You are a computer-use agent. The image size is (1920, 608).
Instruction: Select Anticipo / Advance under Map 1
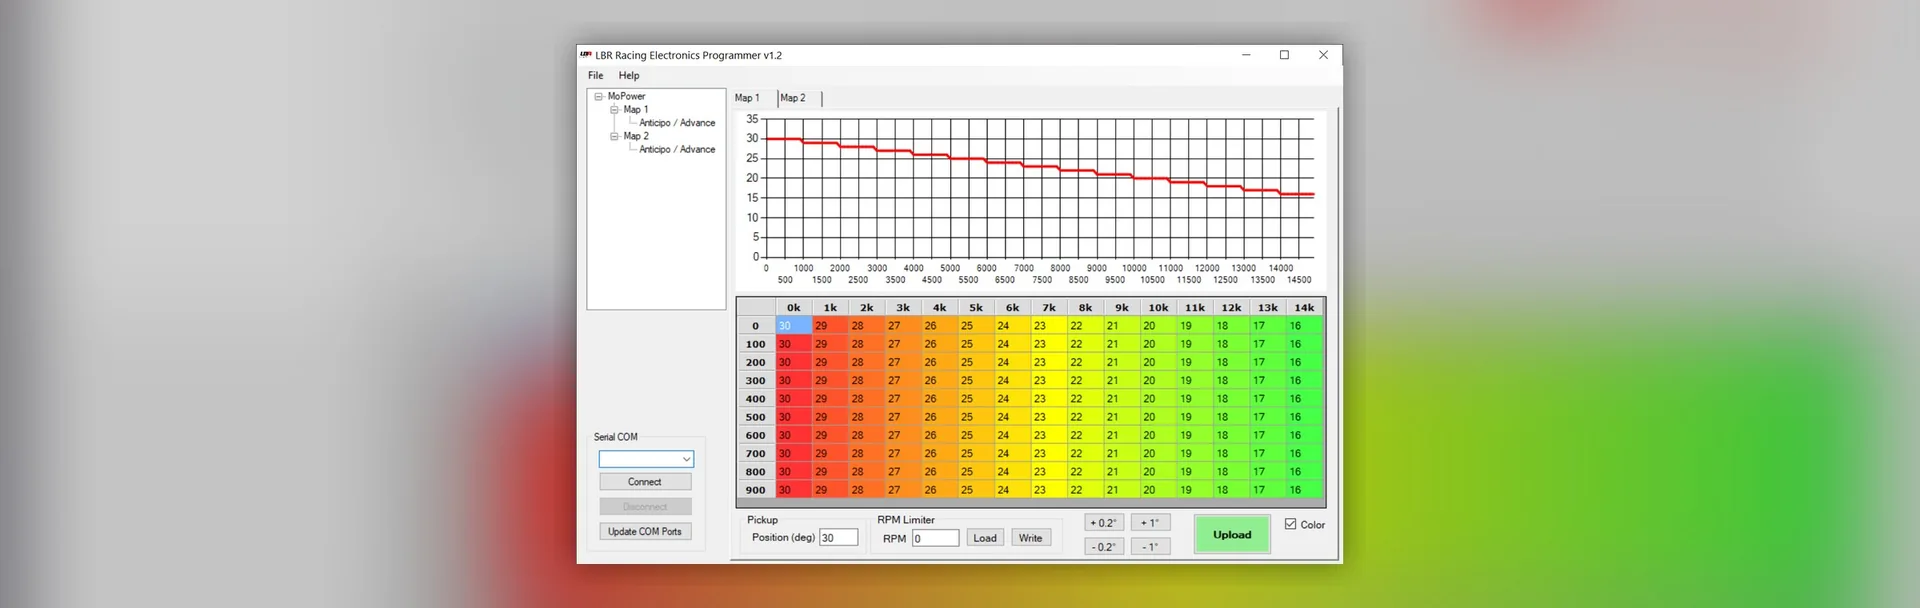point(677,123)
